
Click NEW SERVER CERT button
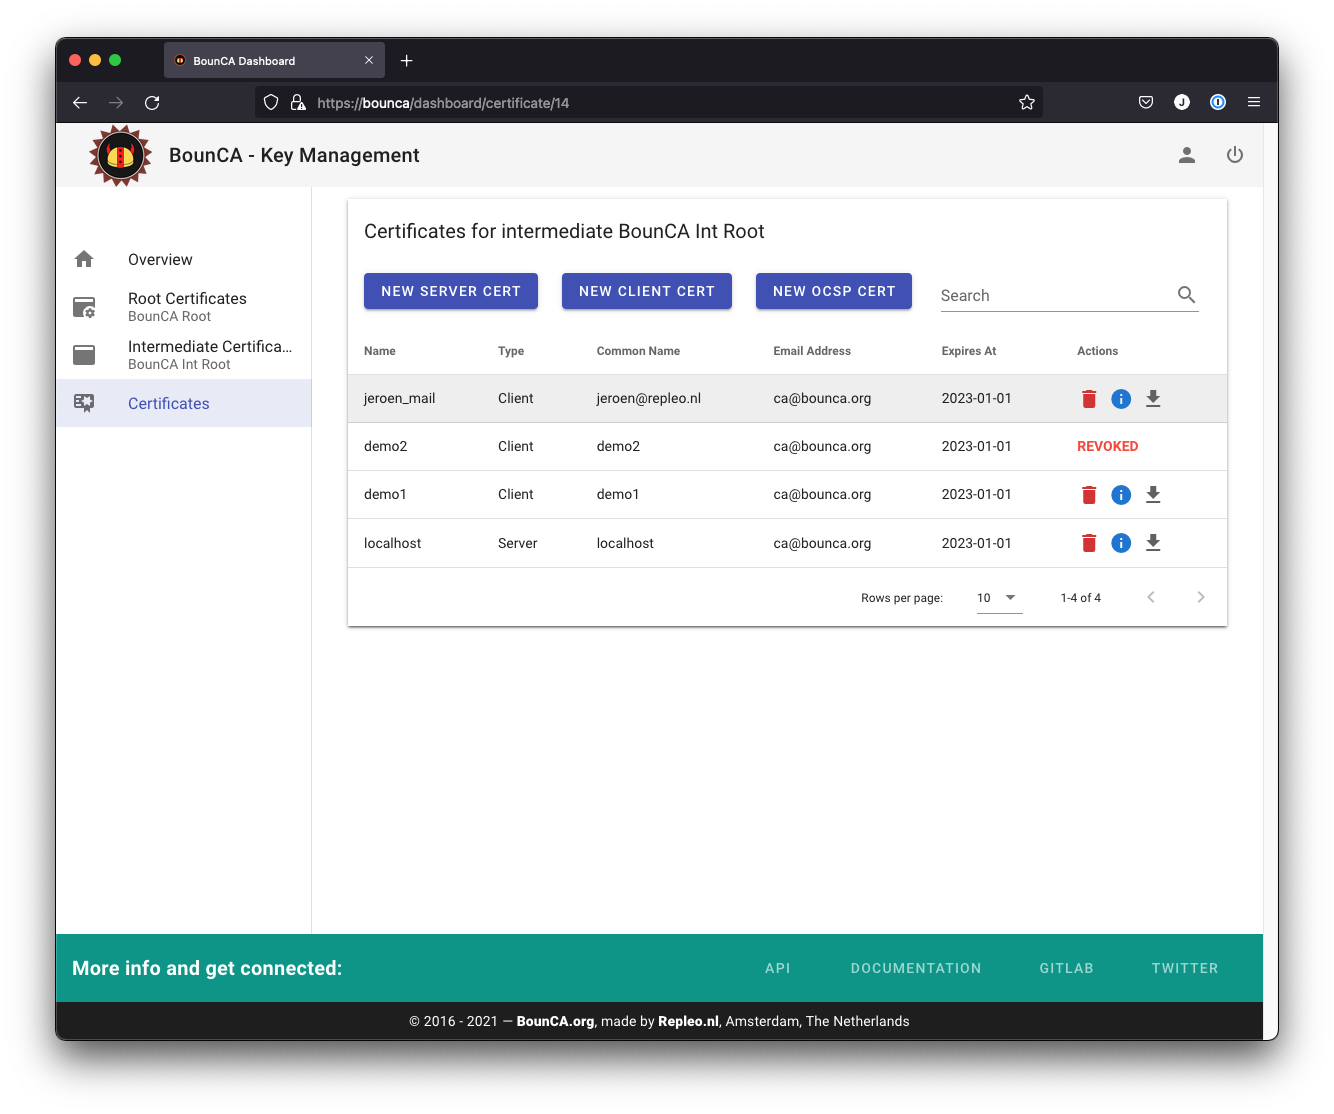(x=451, y=291)
